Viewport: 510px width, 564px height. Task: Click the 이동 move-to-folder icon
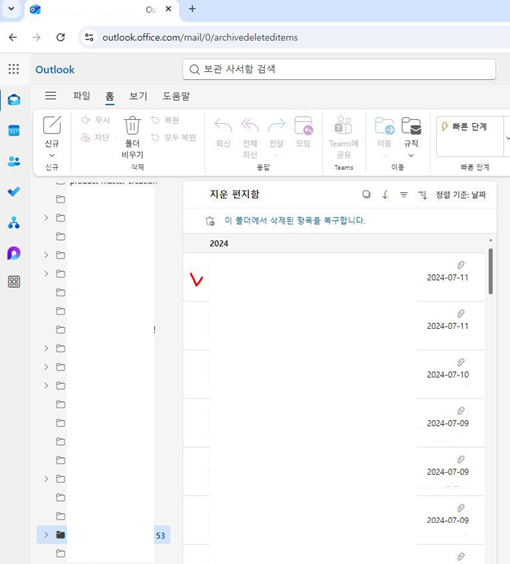pos(384,125)
